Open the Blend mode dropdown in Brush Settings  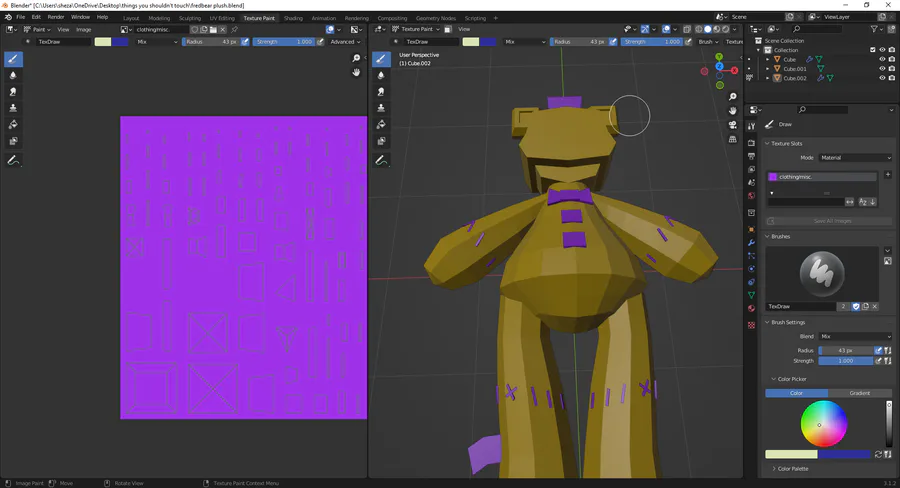pyautogui.click(x=855, y=337)
